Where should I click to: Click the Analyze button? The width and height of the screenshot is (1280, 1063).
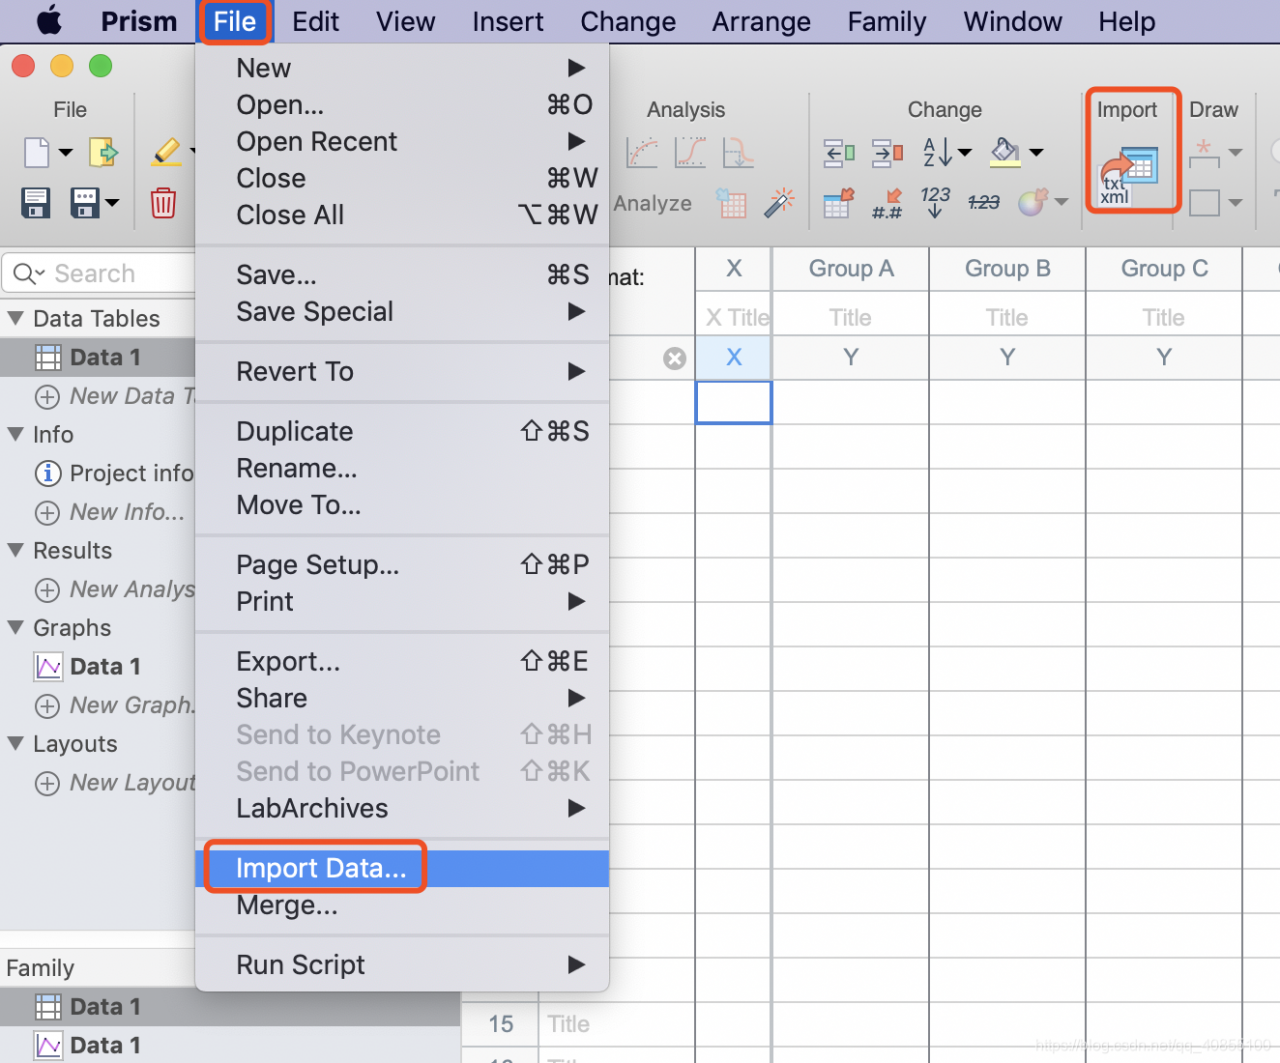click(x=652, y=203)
